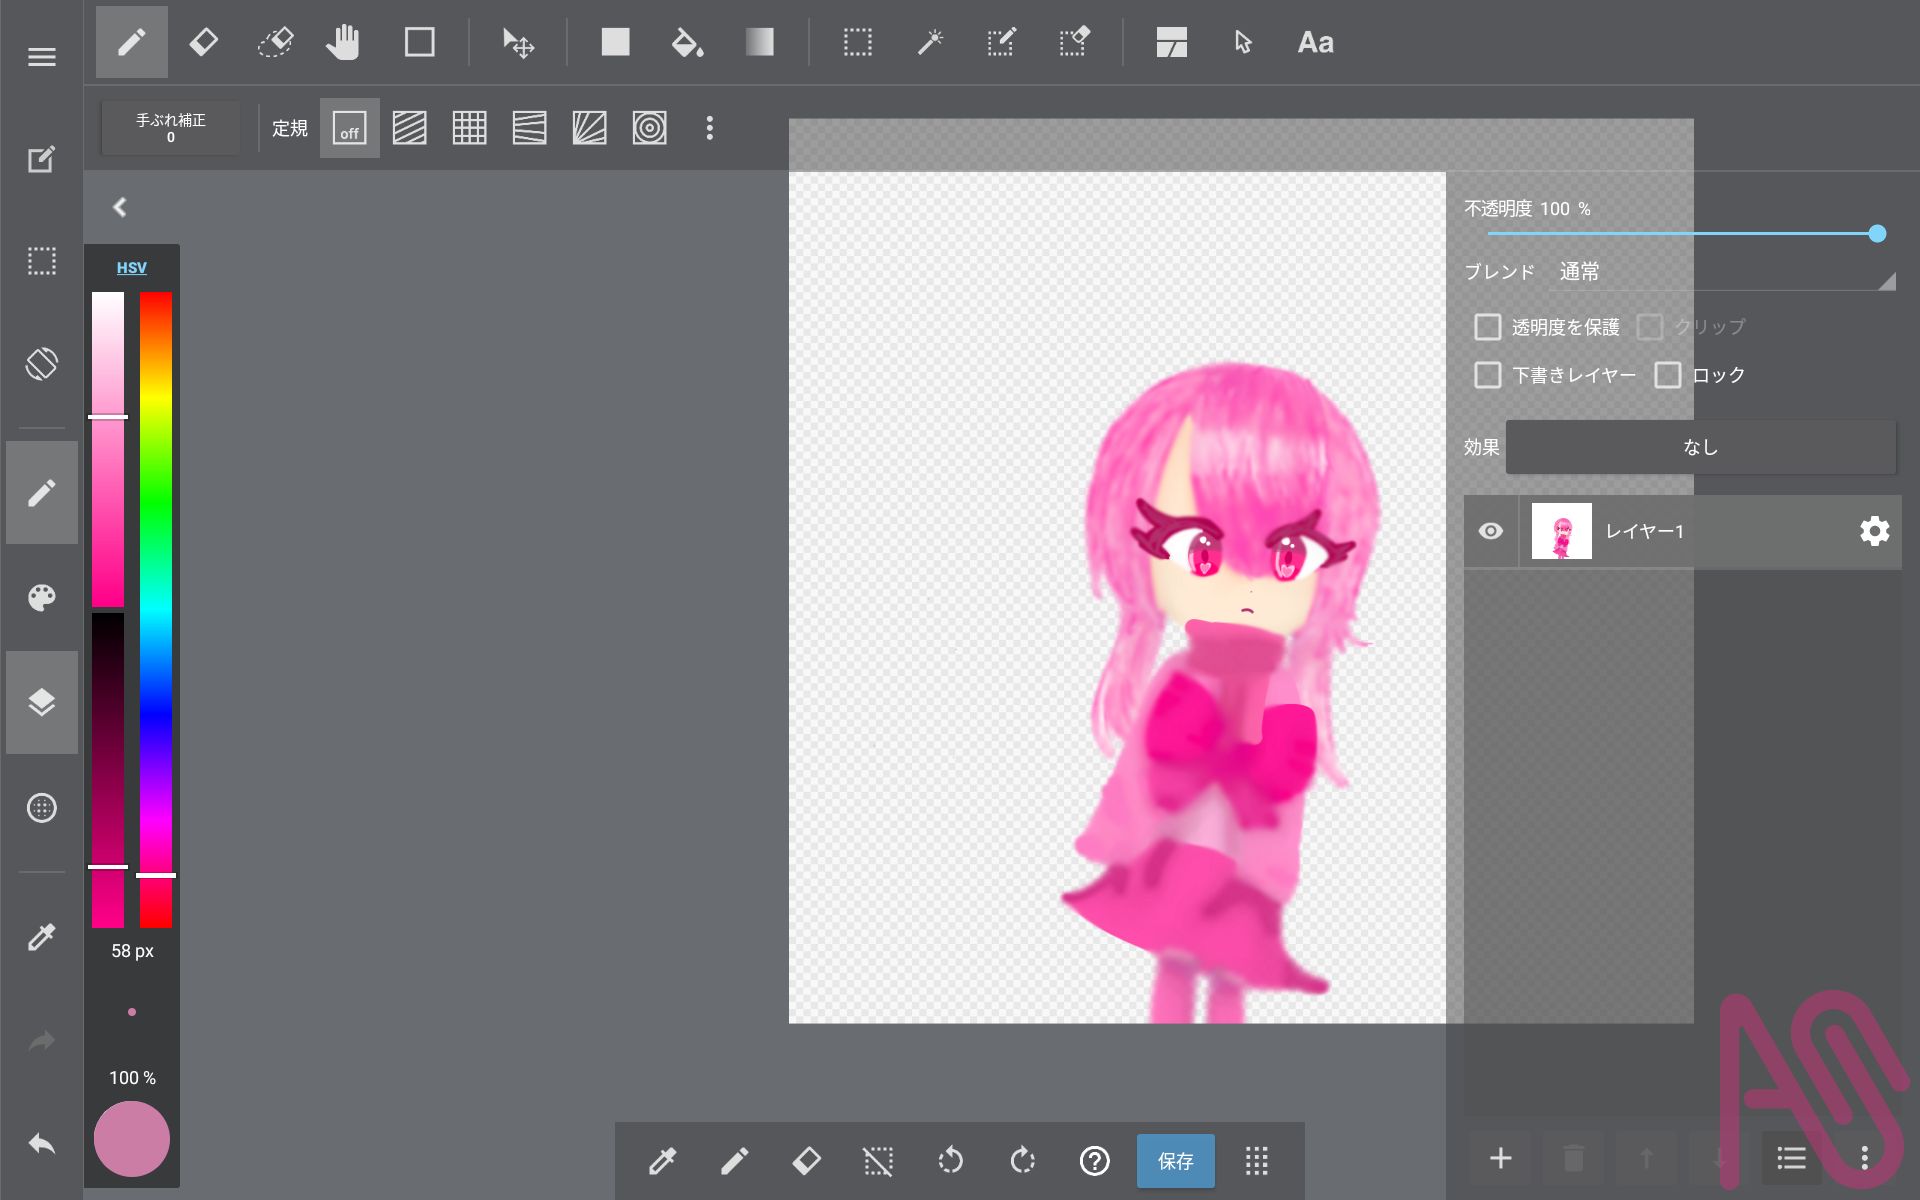Image resolution: width=1920 pixels, height=1200 pixels.
Task: Enable the 下書きレイヤー checkbox
Action: (x=1488, y=375)
